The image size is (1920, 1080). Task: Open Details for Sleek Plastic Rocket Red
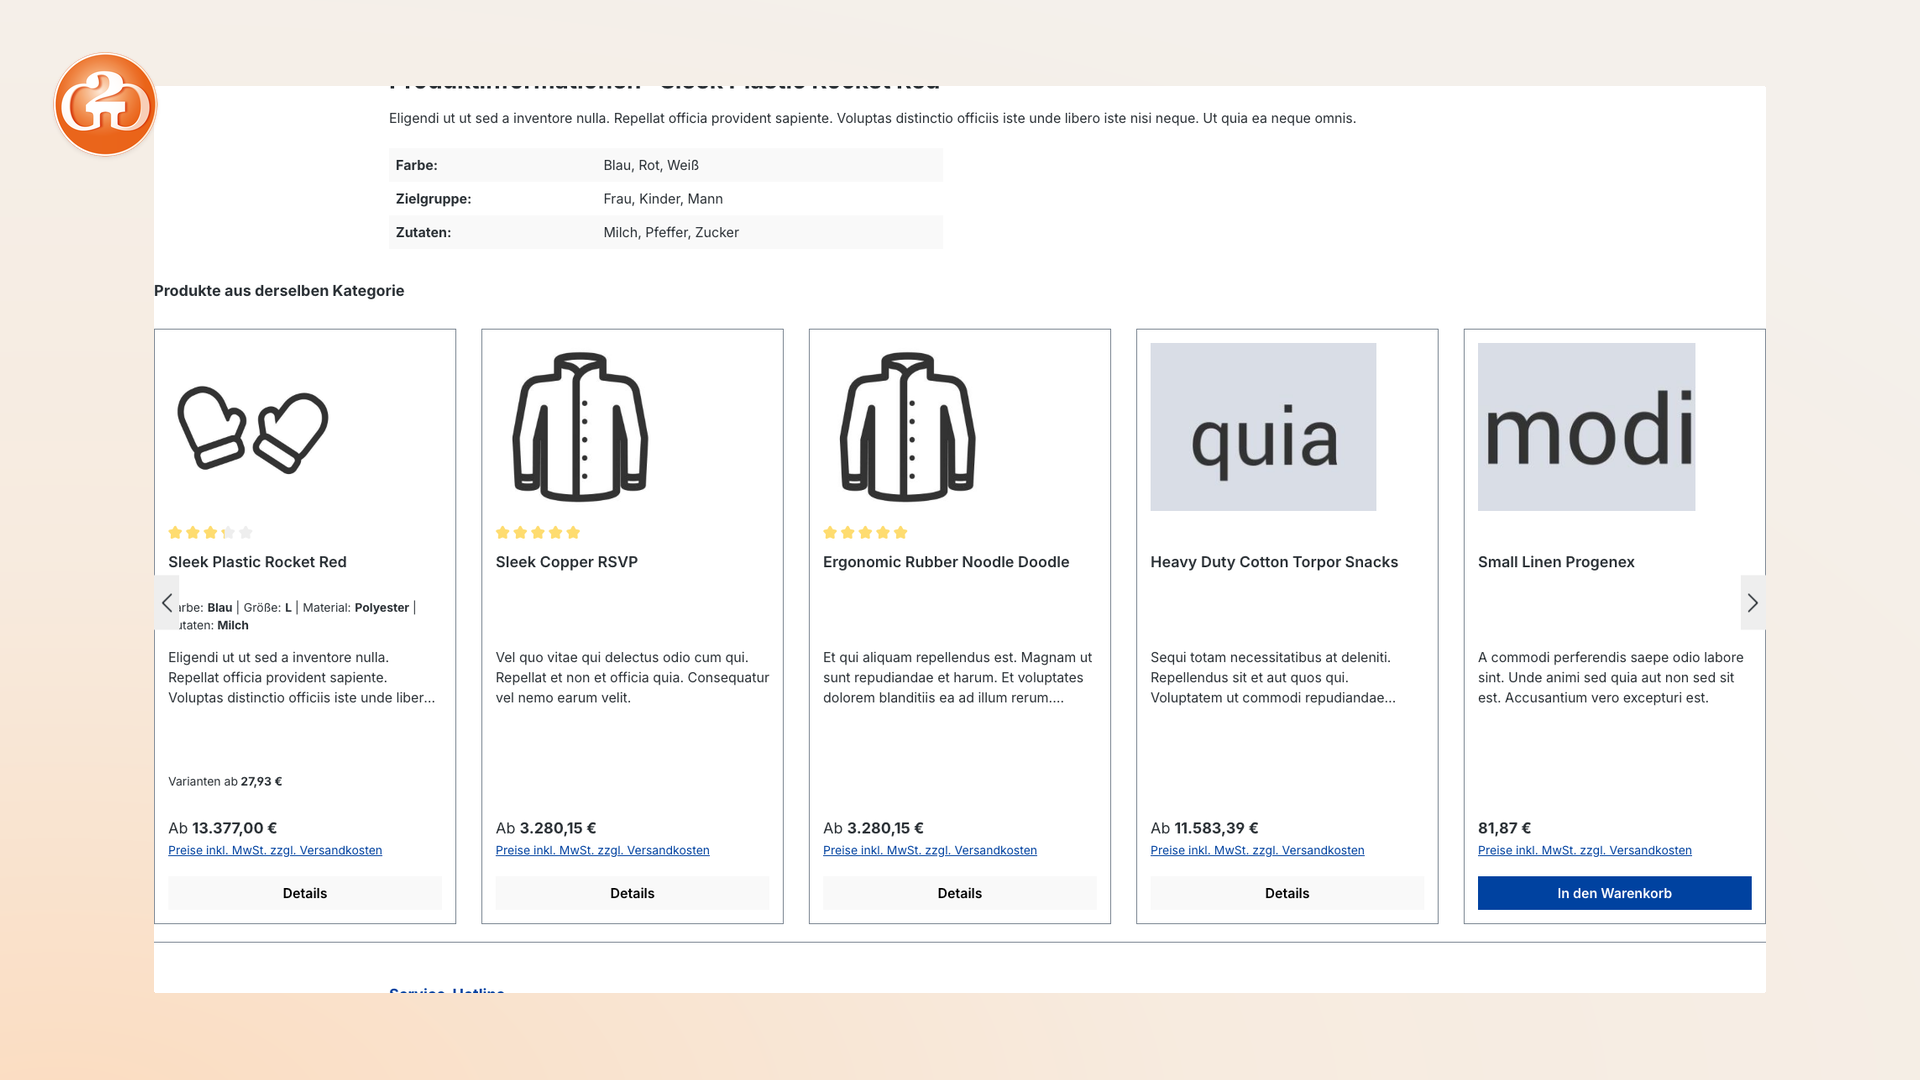[305, 893]
